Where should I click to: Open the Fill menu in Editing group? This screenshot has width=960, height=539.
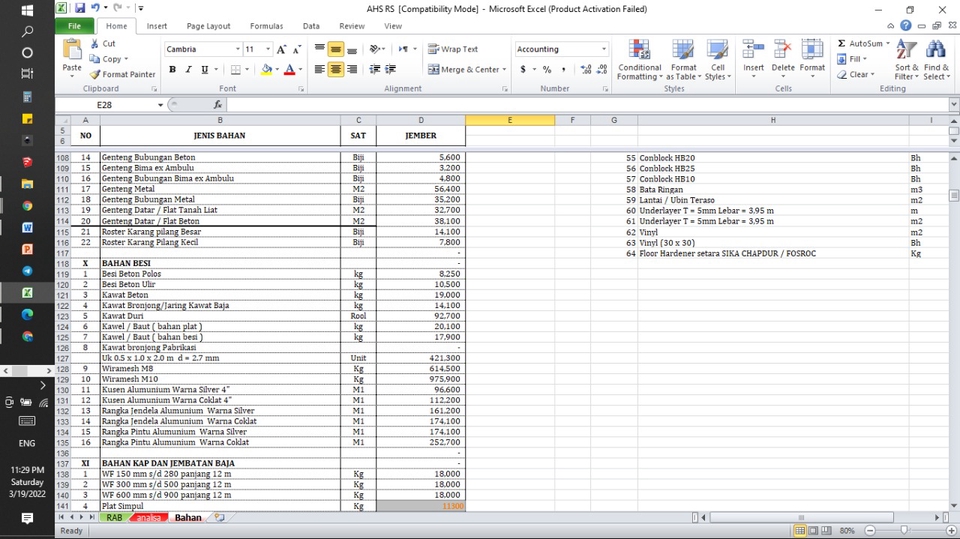(852, 59)
